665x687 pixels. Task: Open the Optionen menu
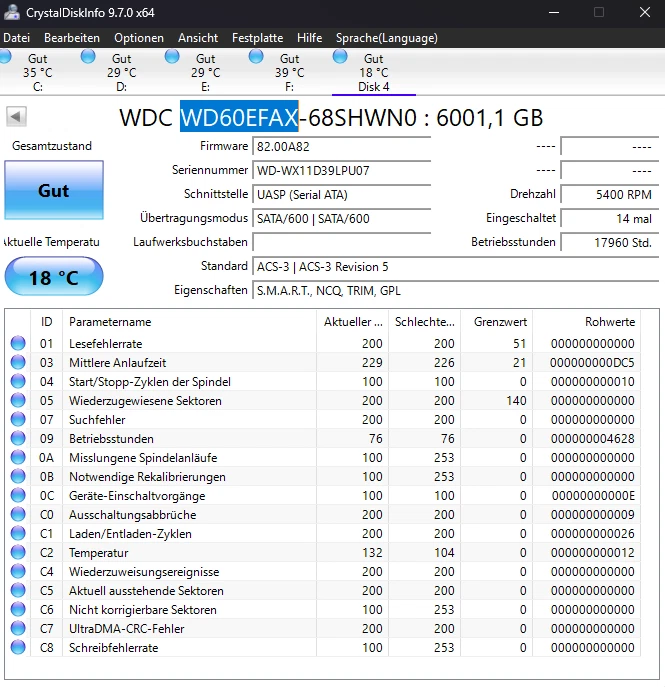[x=138, y=38]
